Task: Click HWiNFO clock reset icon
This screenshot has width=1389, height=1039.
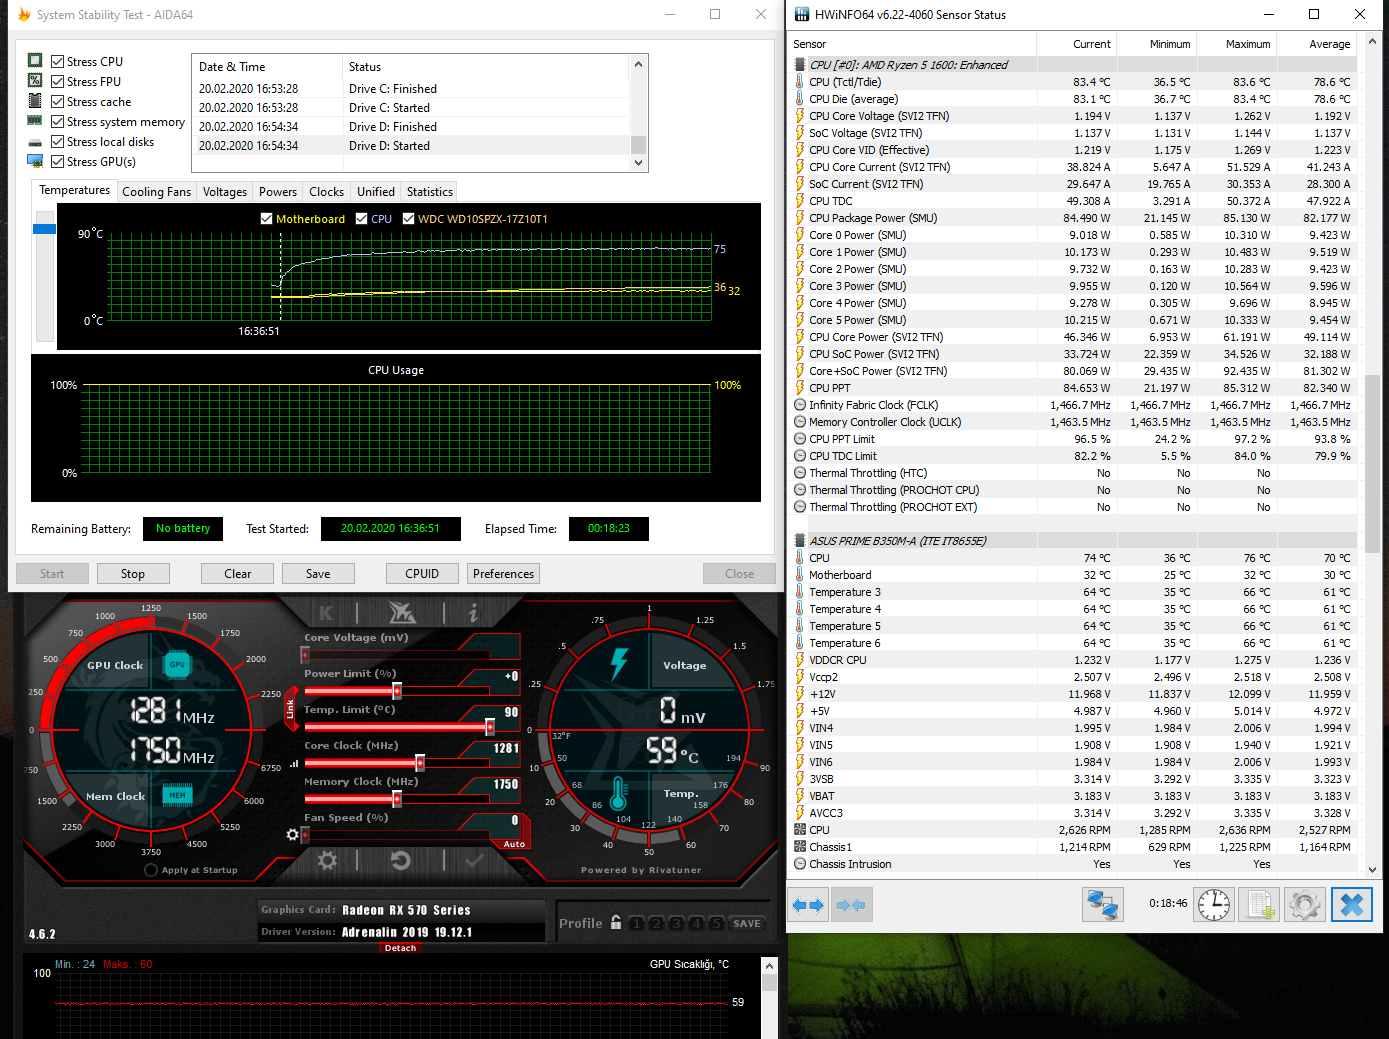Action: (1214, 905)
